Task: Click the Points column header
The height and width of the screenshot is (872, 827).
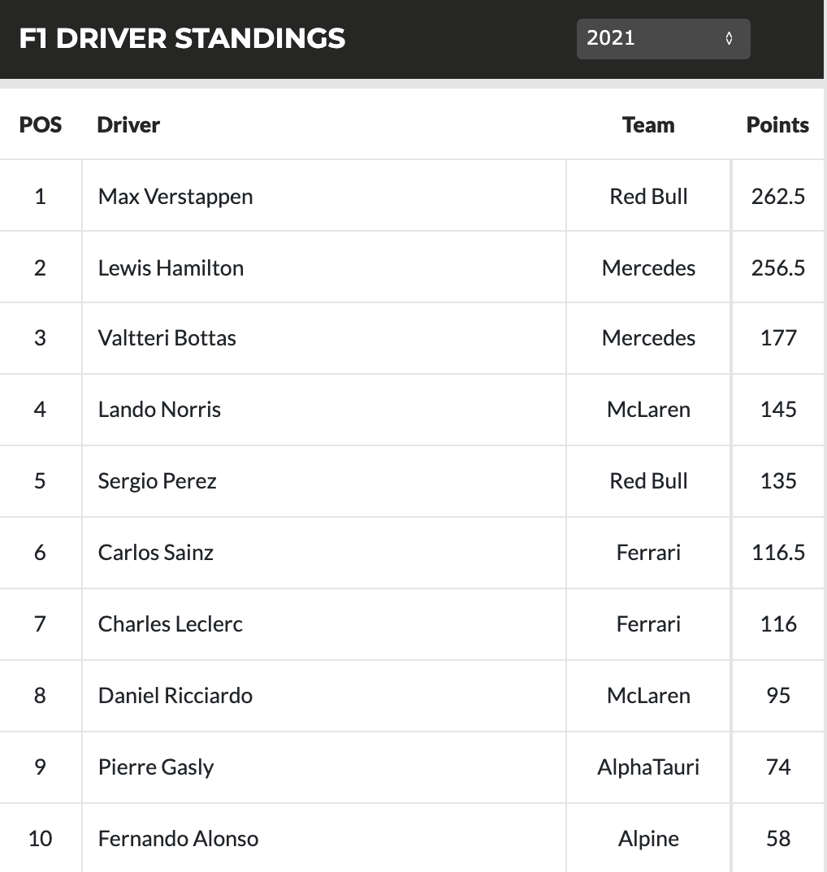Action: click(777, 125)
